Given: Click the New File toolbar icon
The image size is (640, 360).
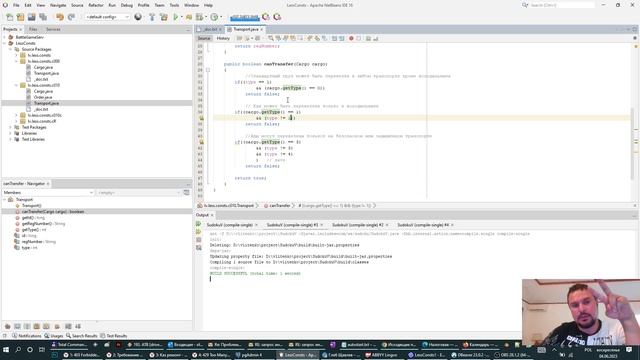Looking at the screenshot, I should [9, 17].
